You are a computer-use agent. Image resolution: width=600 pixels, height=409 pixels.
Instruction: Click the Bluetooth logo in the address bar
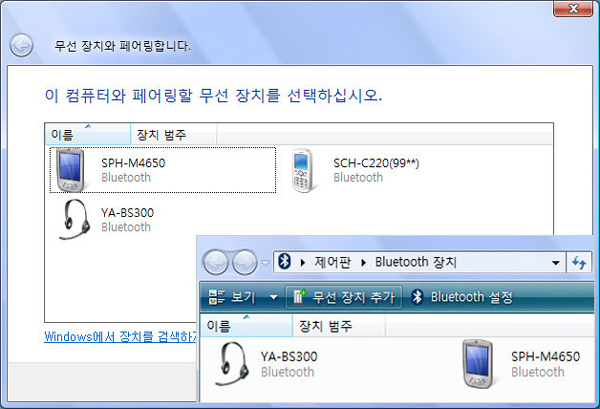284,262
